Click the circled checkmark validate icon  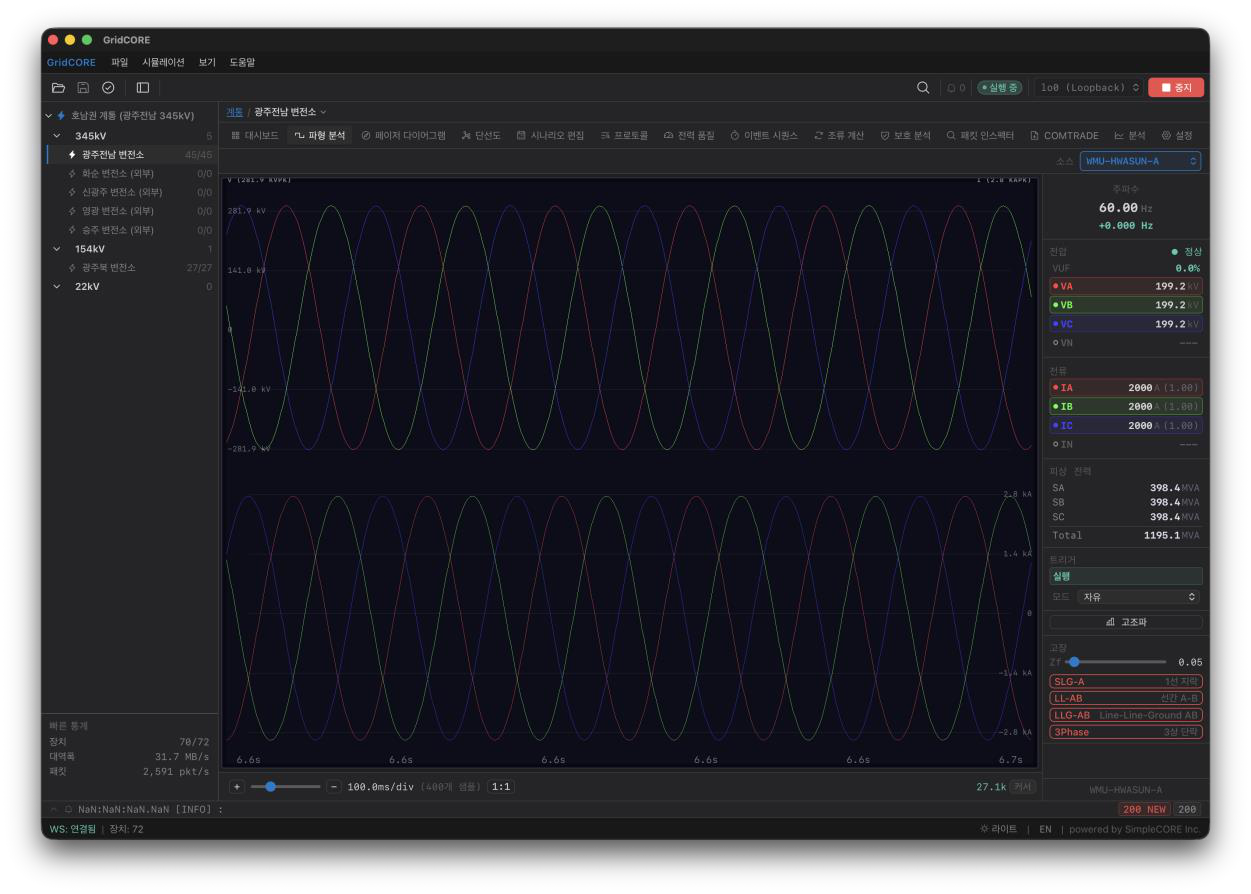click(108, 88)
